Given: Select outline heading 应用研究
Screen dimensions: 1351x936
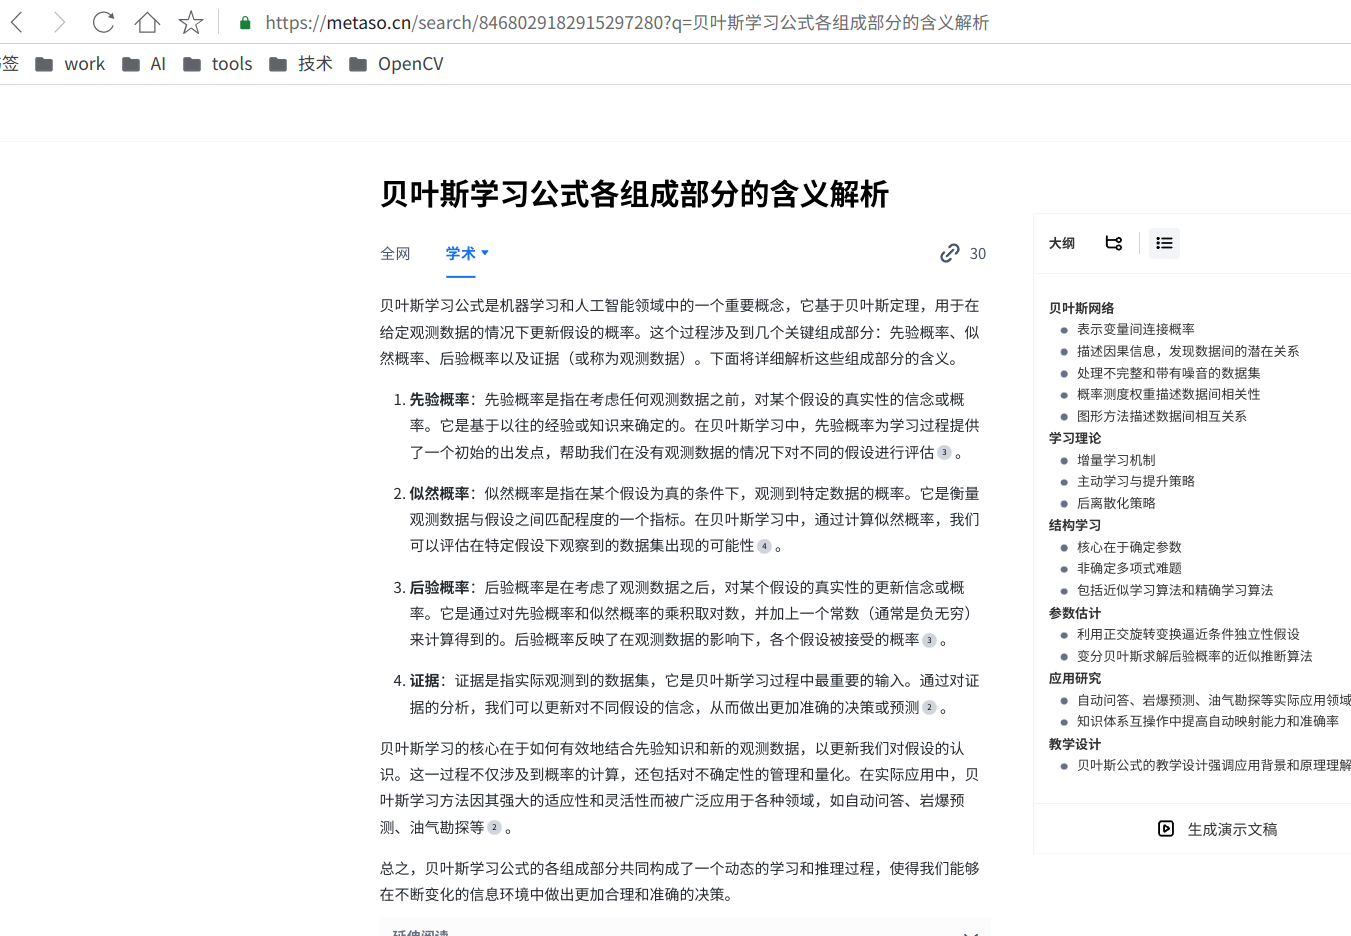Looking at the screenshot, I should pyautogui.click(x=1075, y=678).
